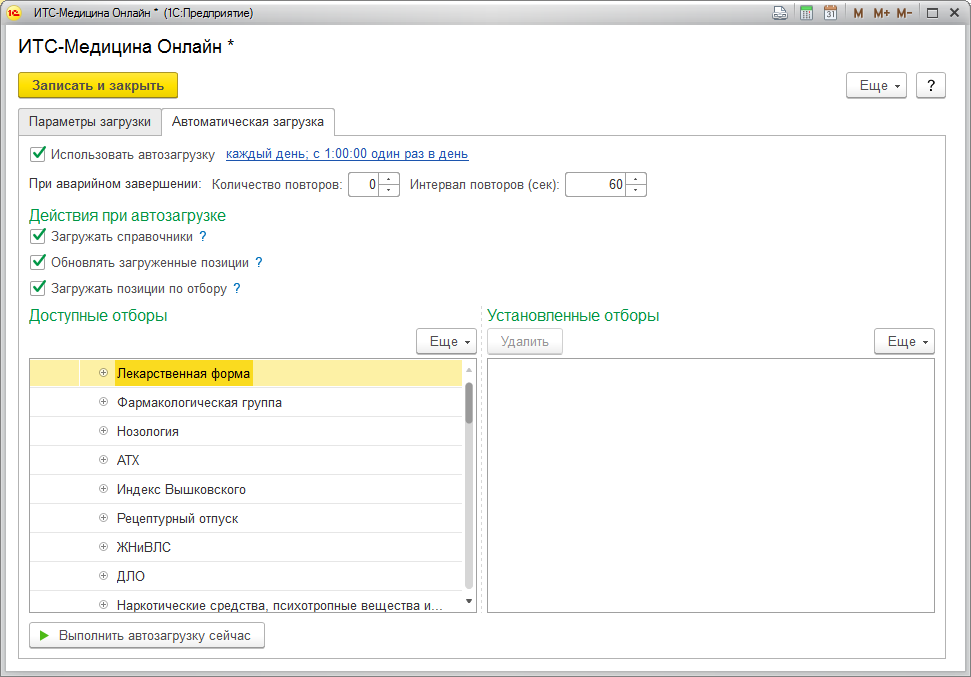Image resolution: width=971 pixels, height=677 pixels.
Task: Click the print/save icon in title bar
Action: [x=780, y=12]
